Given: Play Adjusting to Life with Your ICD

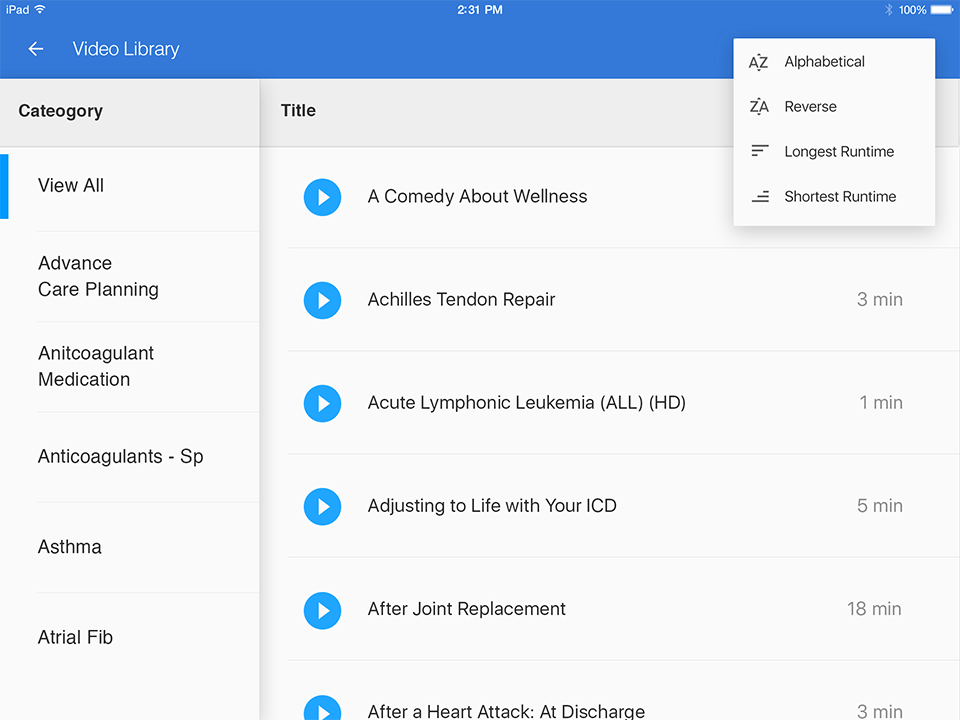Looking at the screenshot, I should tap(322, 506).
